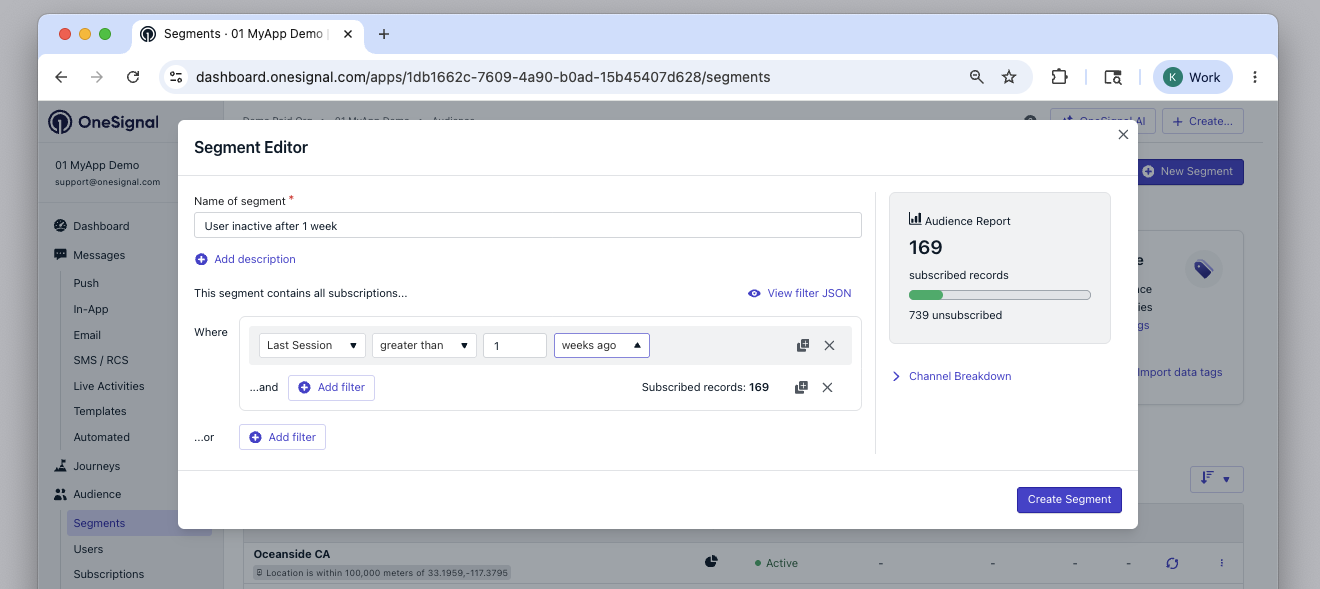Expand the Messages sidebar section
The image size is (1320, 589).
click(99, 255)
